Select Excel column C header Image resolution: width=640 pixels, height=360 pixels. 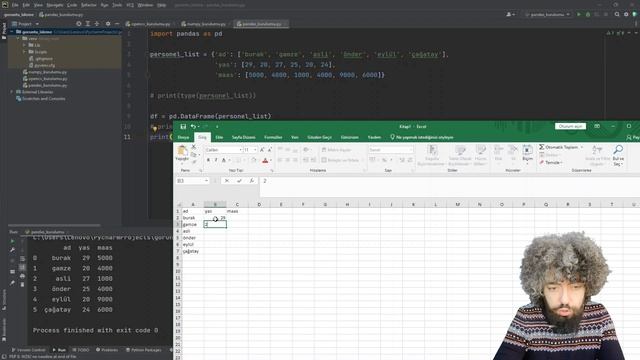pos(237,204)
